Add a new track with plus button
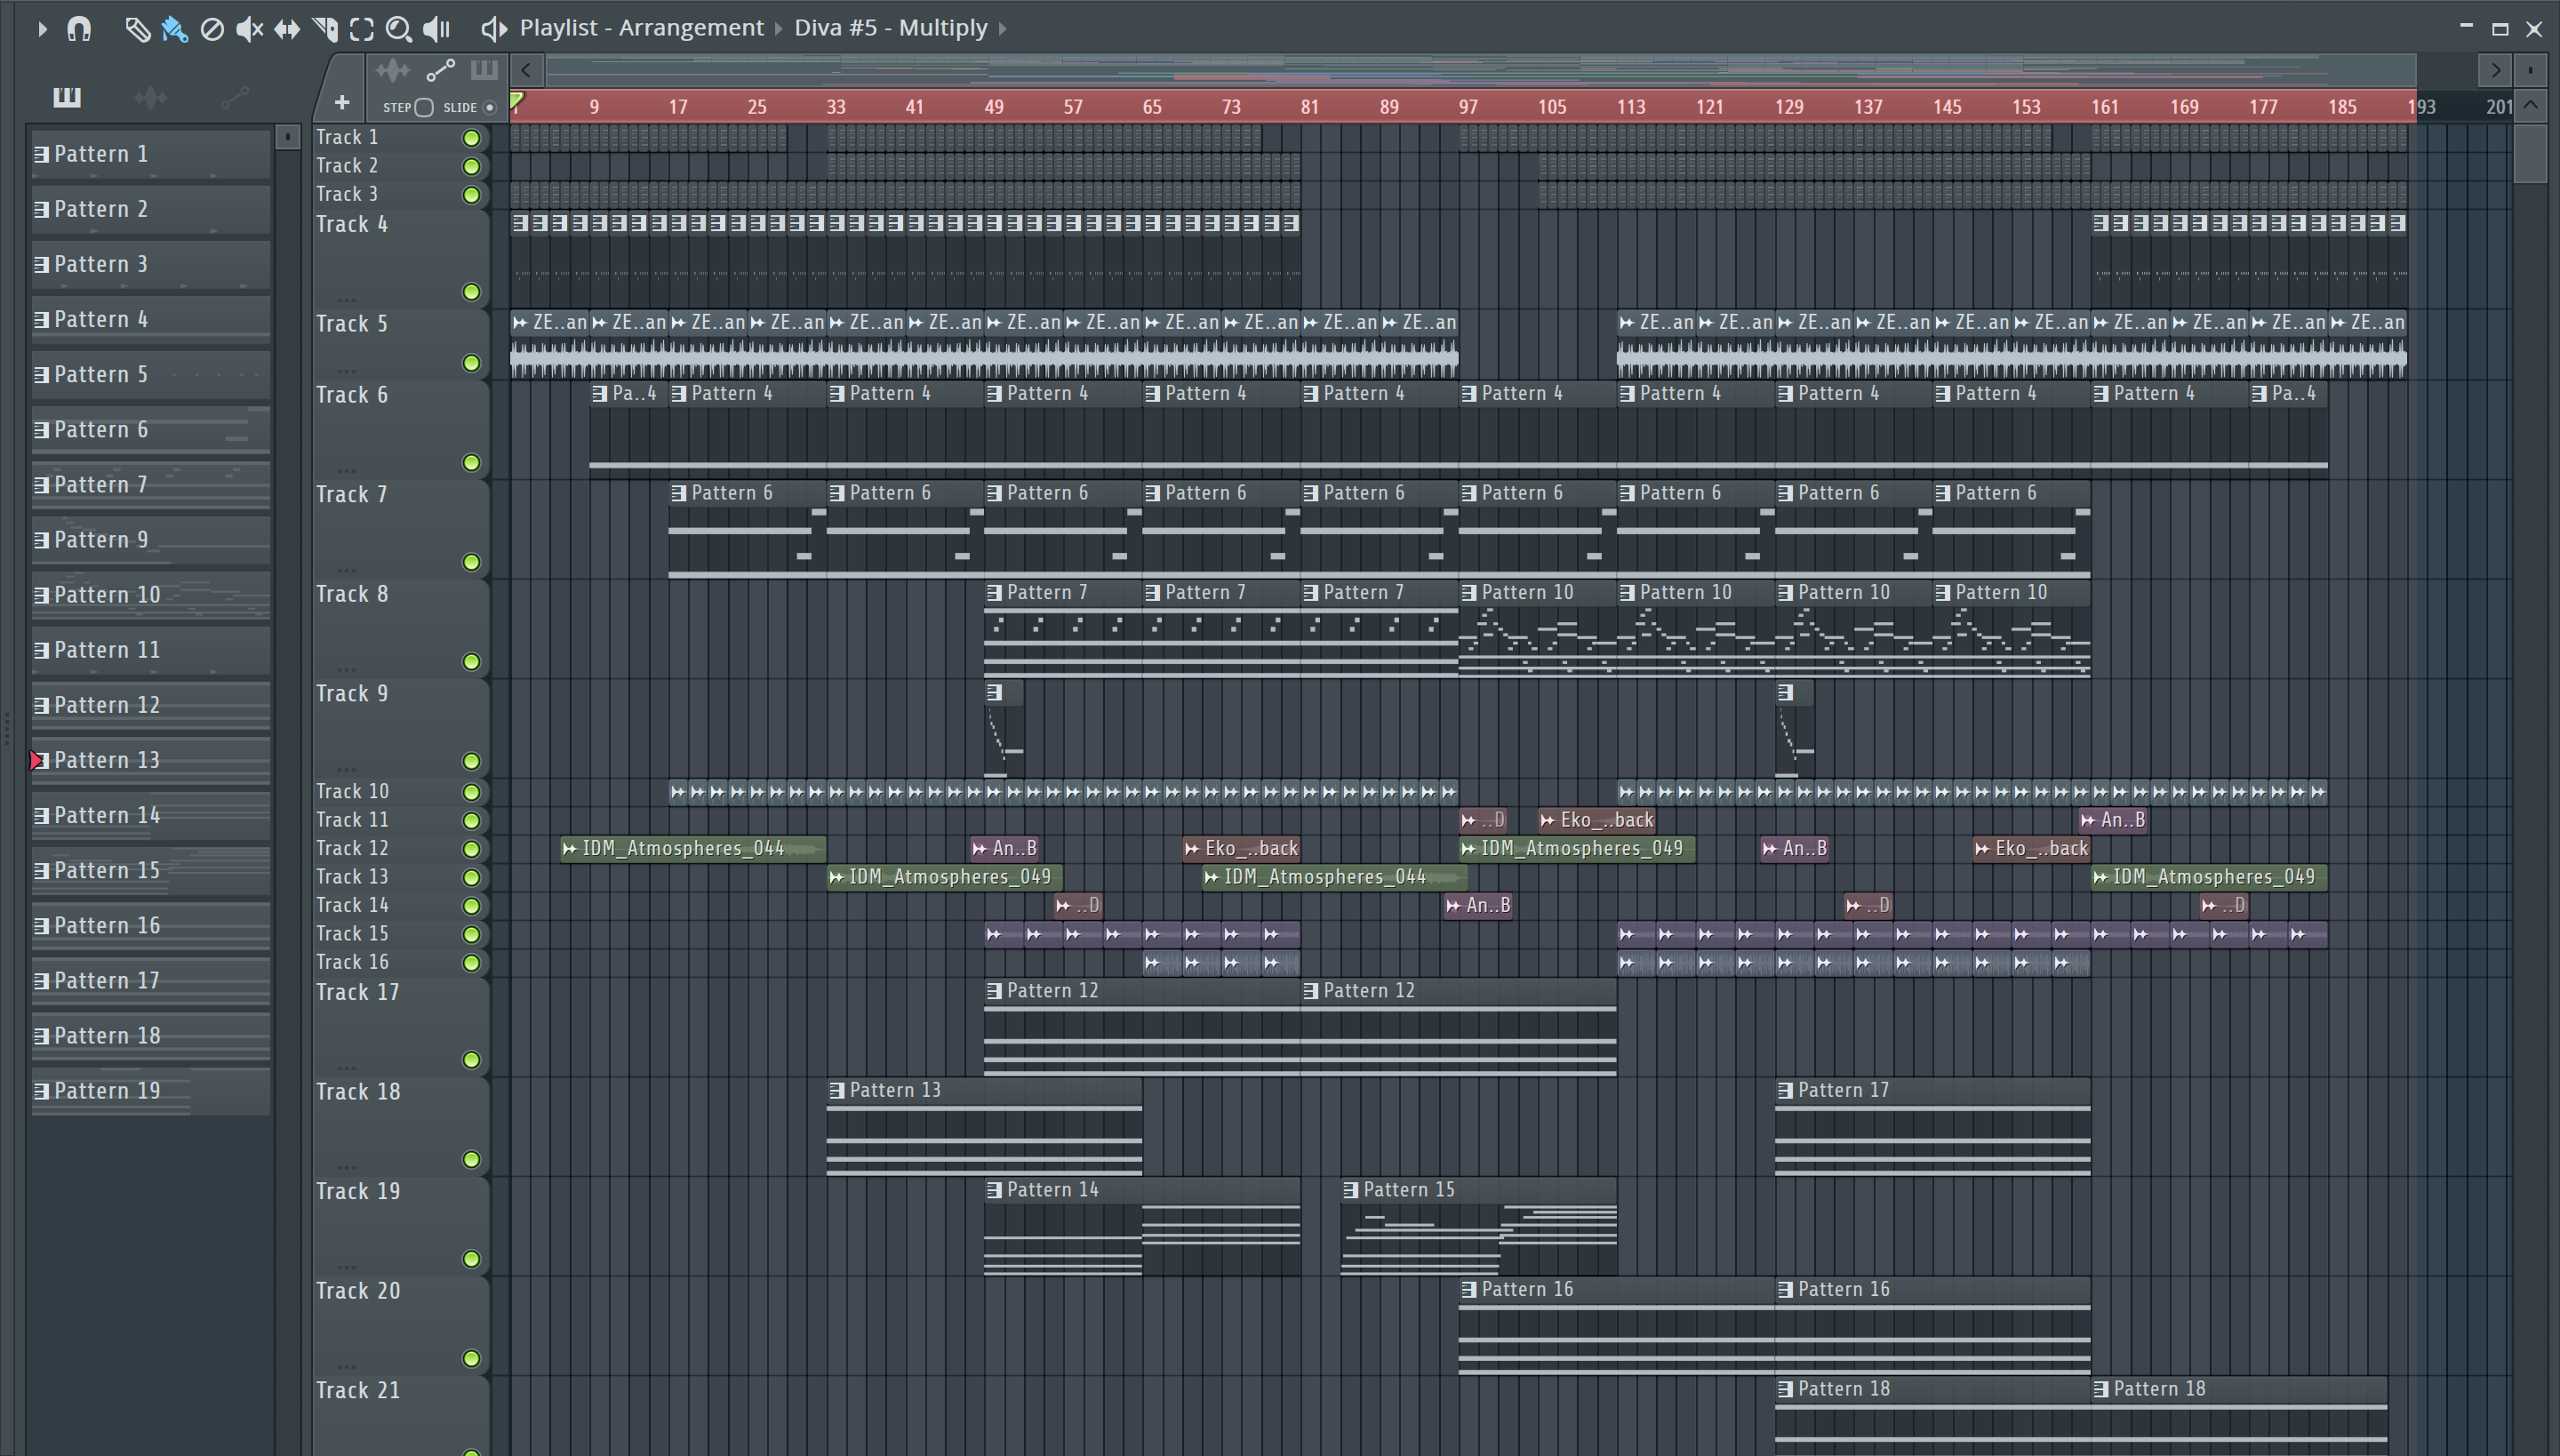The width and height of the screenshot is (2560, 1456). click(341, 102)
